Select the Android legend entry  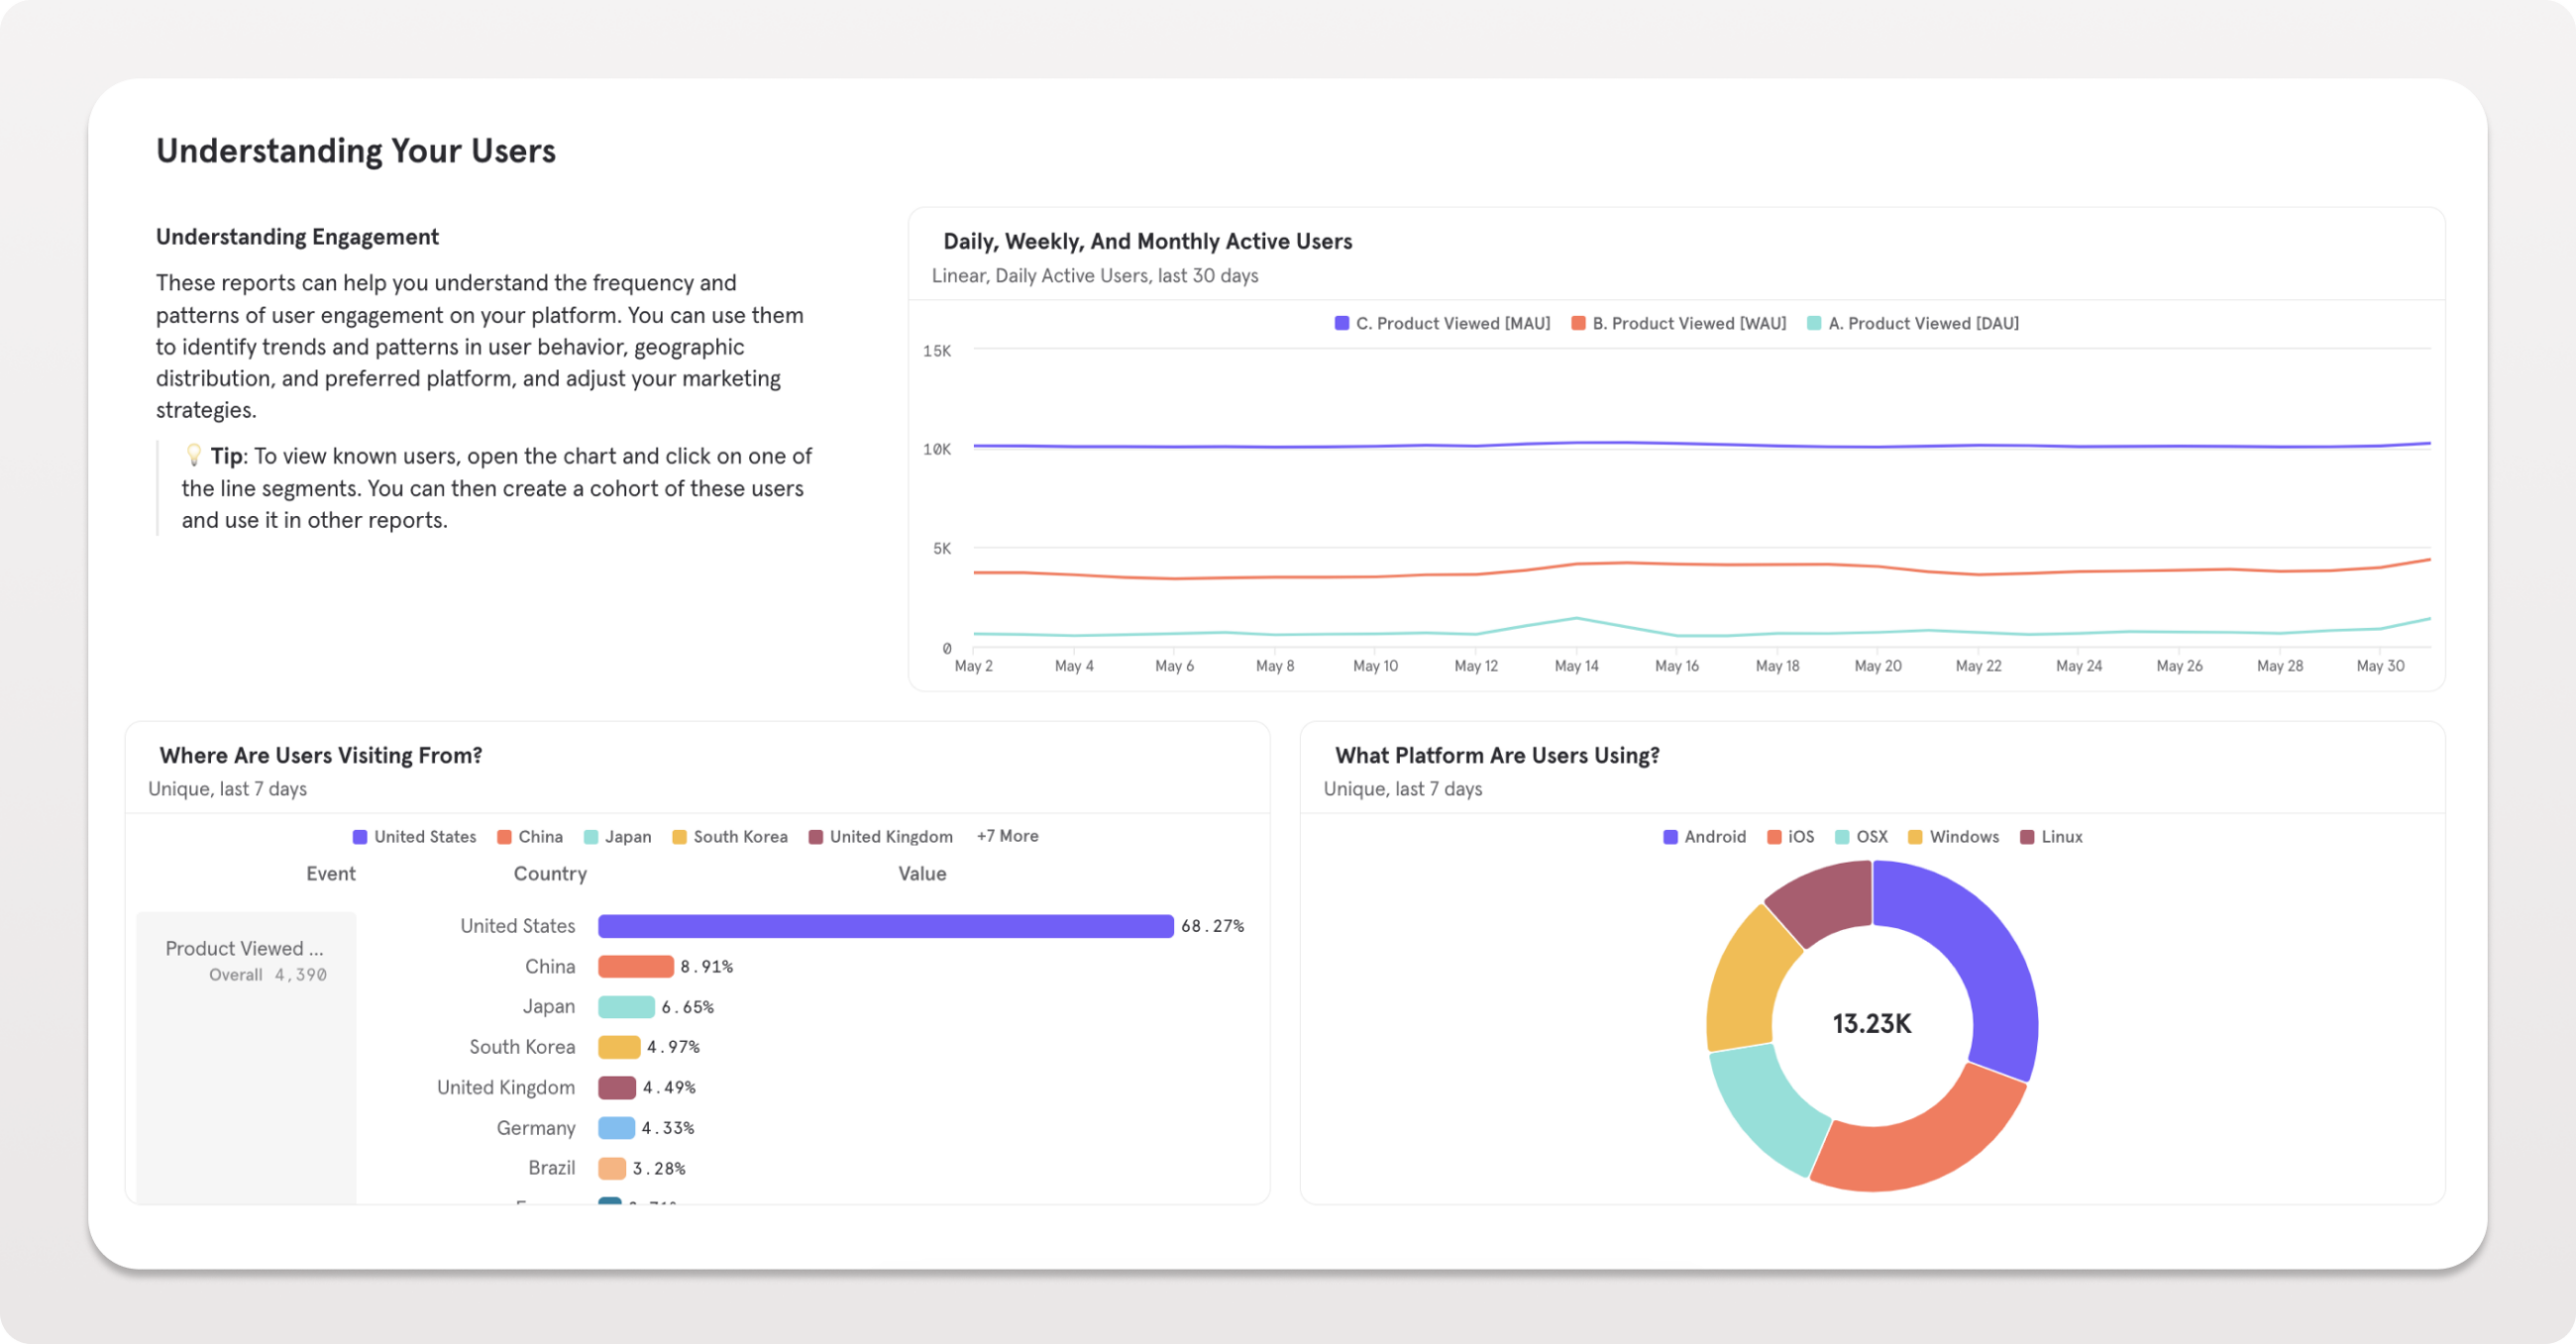(x=1704, y=837)
